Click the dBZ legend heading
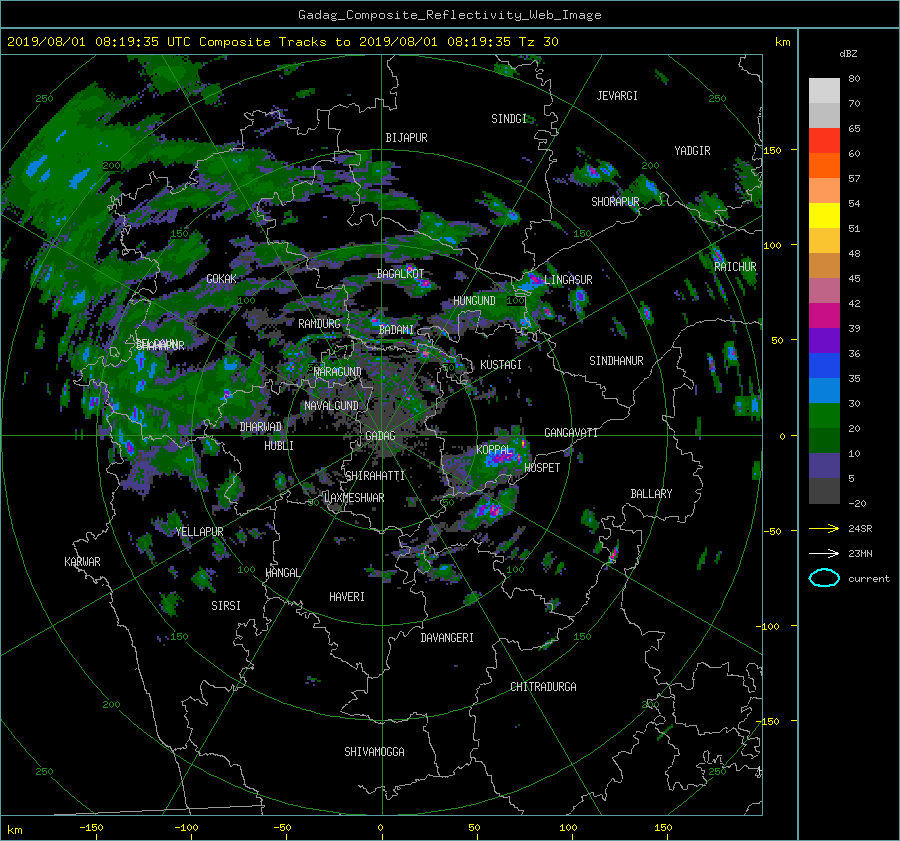Screen dimensions: 900x841 coord(848,54)
